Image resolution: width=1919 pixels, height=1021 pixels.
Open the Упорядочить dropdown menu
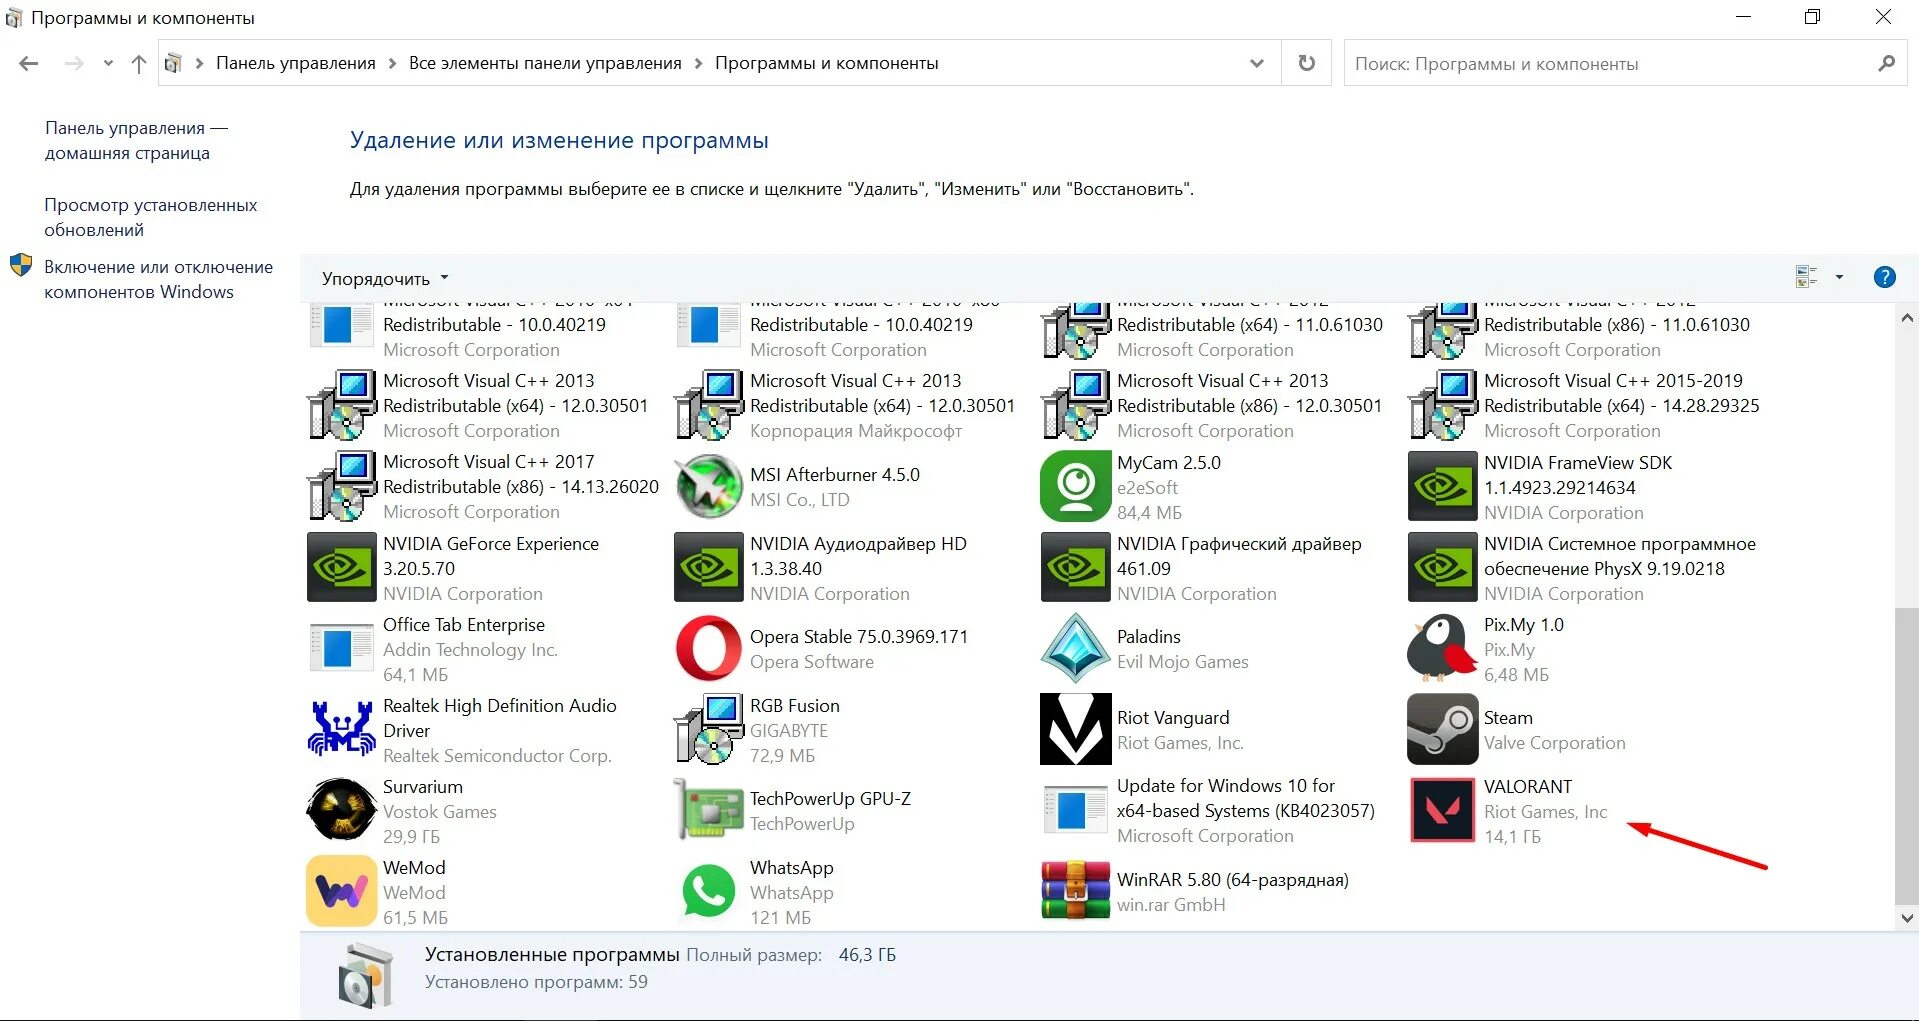click(x=385, y=278)
